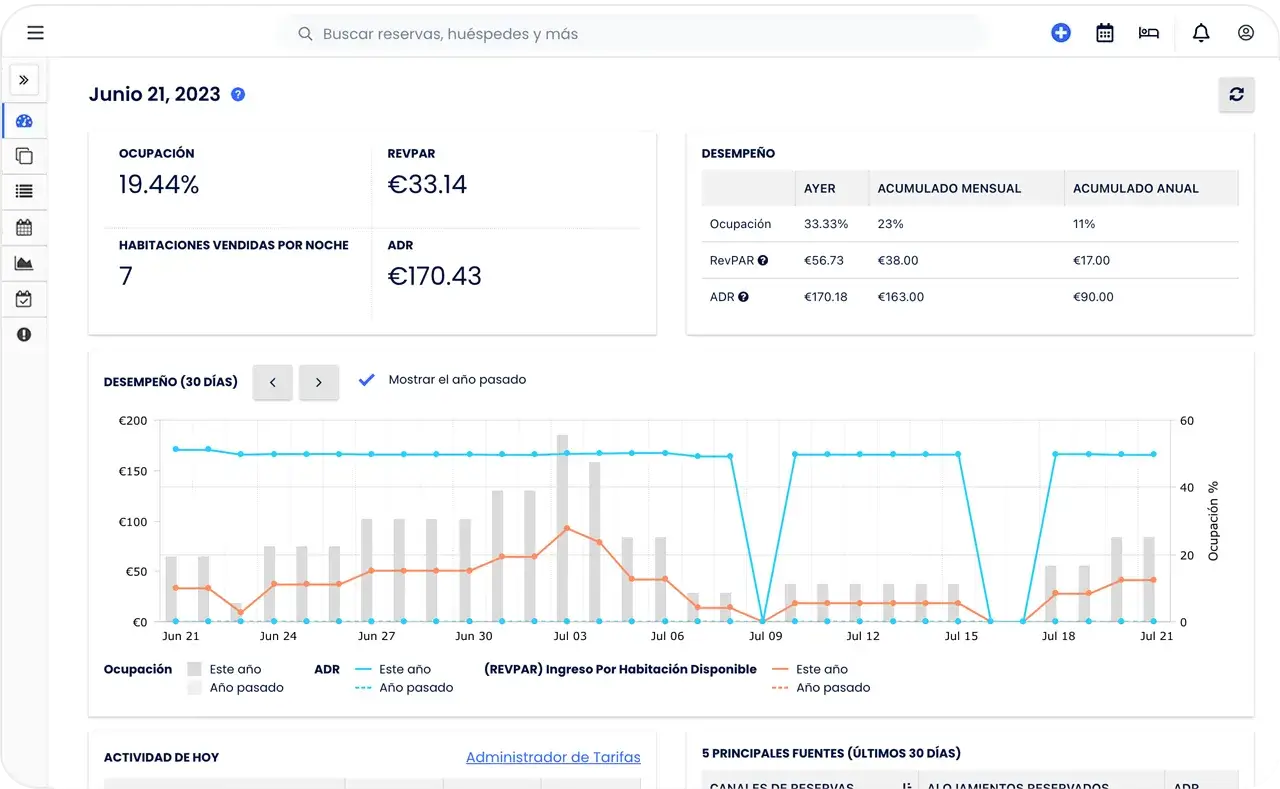1280x789 pixels.
Task: Open the hamburger main menu
Action: tap(35, 33)
